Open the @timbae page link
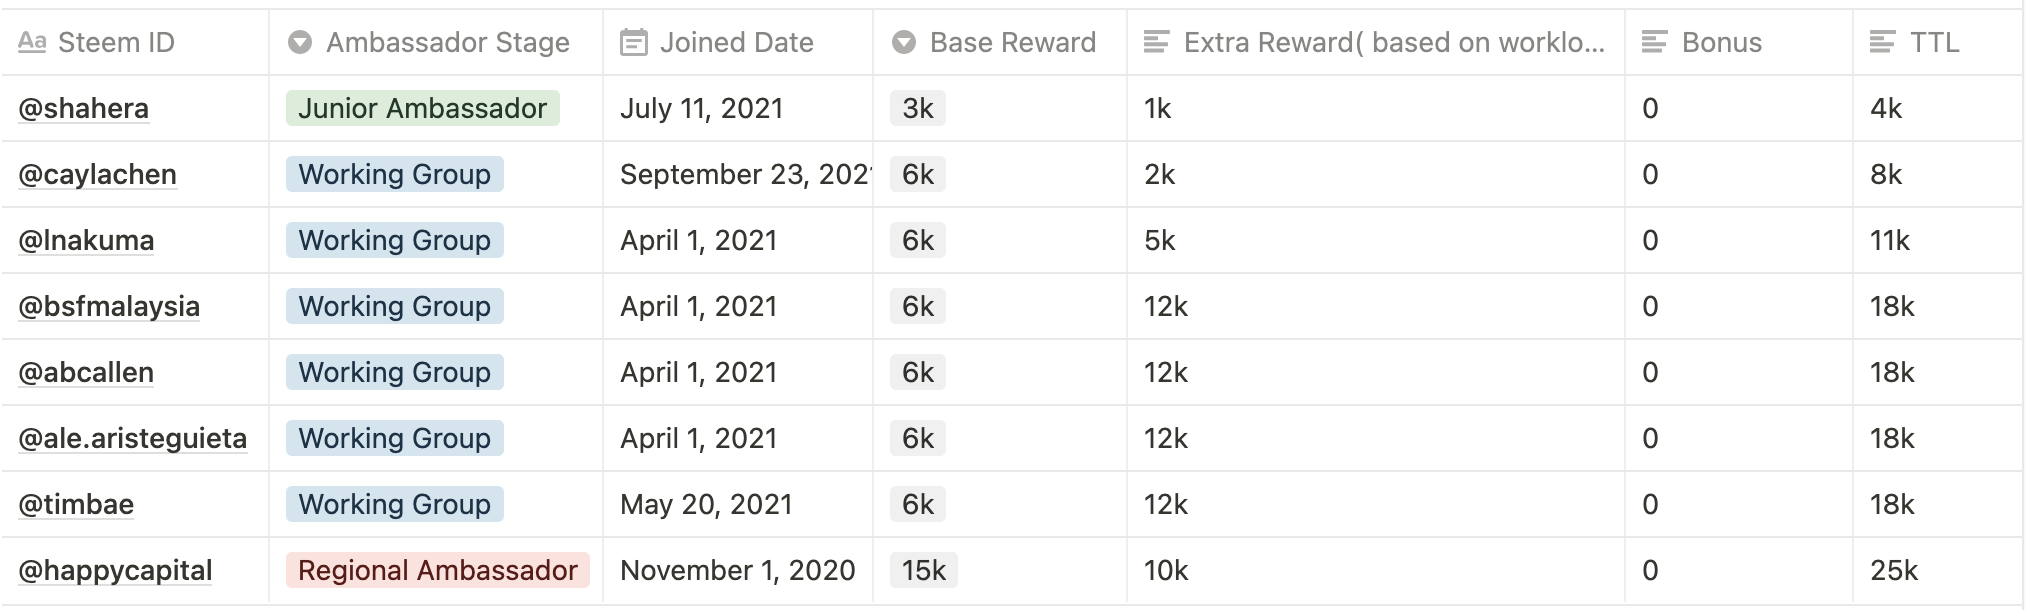The image size is (2026, 610). pyautogui.click(x=76, y=504)
